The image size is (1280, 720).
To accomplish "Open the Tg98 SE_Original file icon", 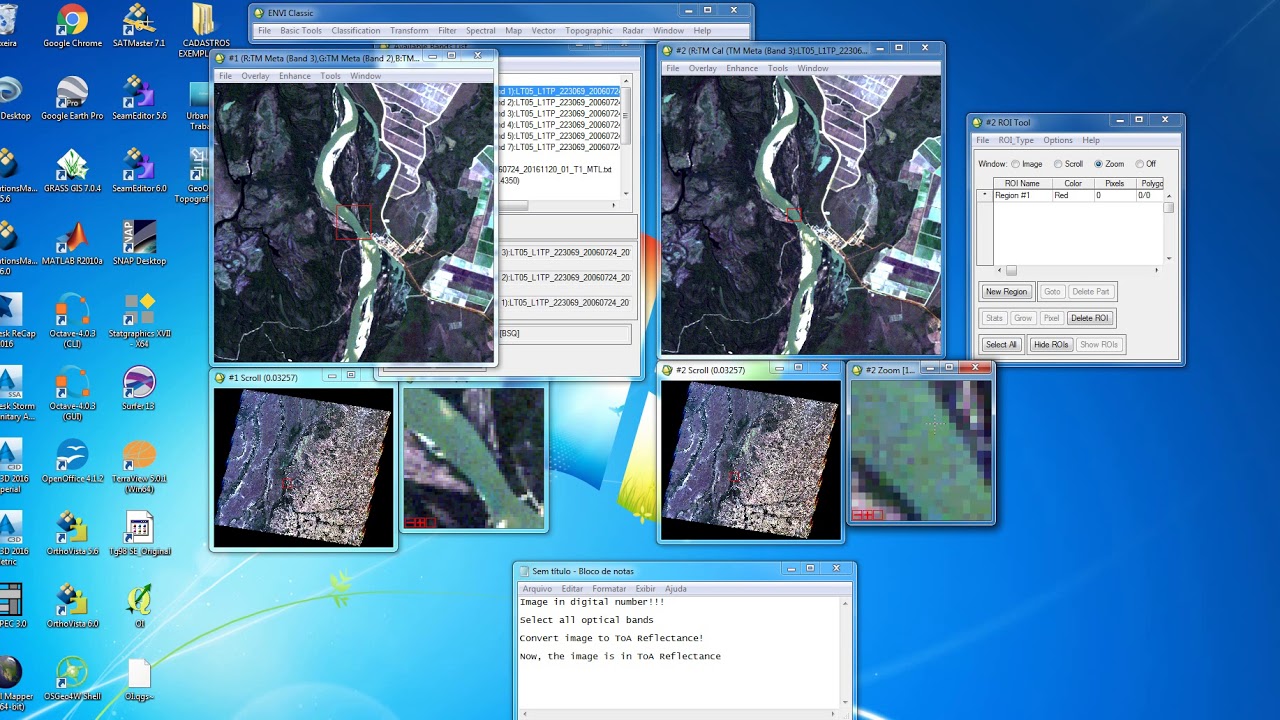I will [x=139, y=533].
